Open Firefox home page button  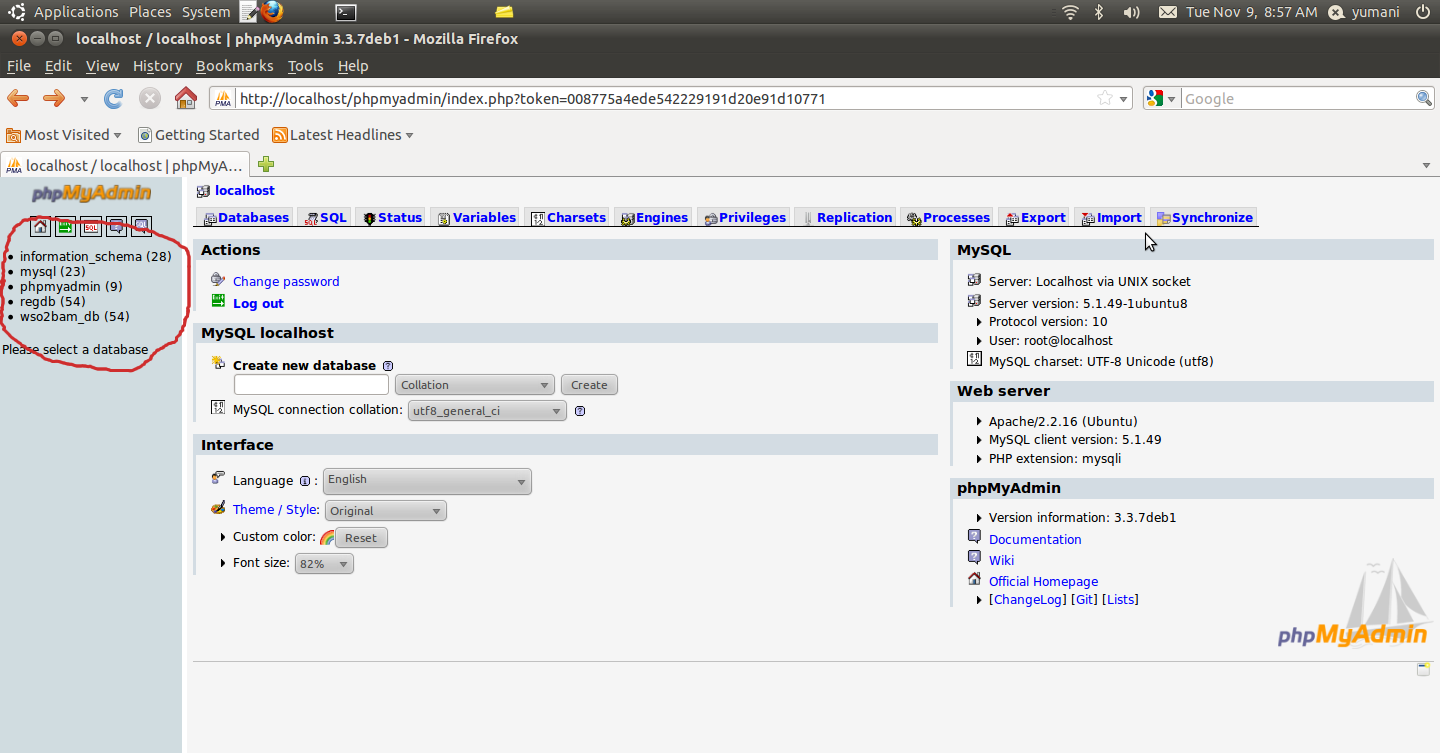tap(185, 98)
